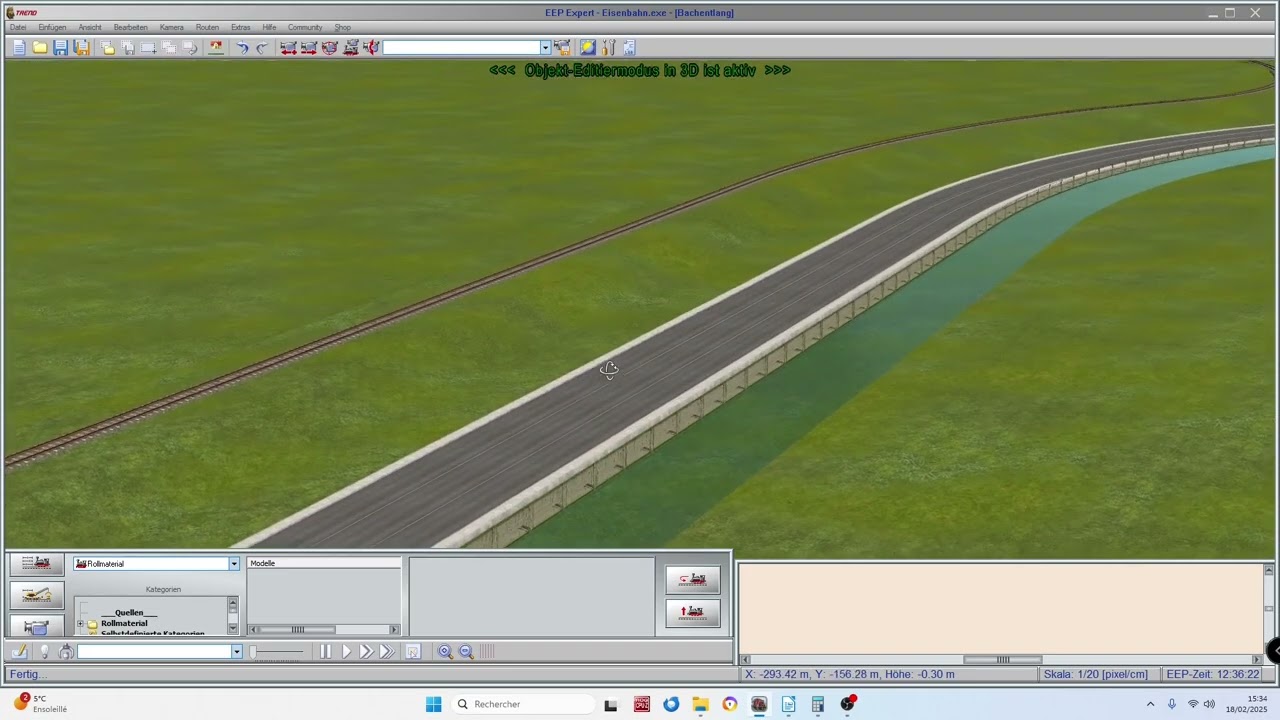The image size is (1280, 720).
Task: Click the locomotive-with-floppy icon after the dropdown
Action: click(562, 47)
